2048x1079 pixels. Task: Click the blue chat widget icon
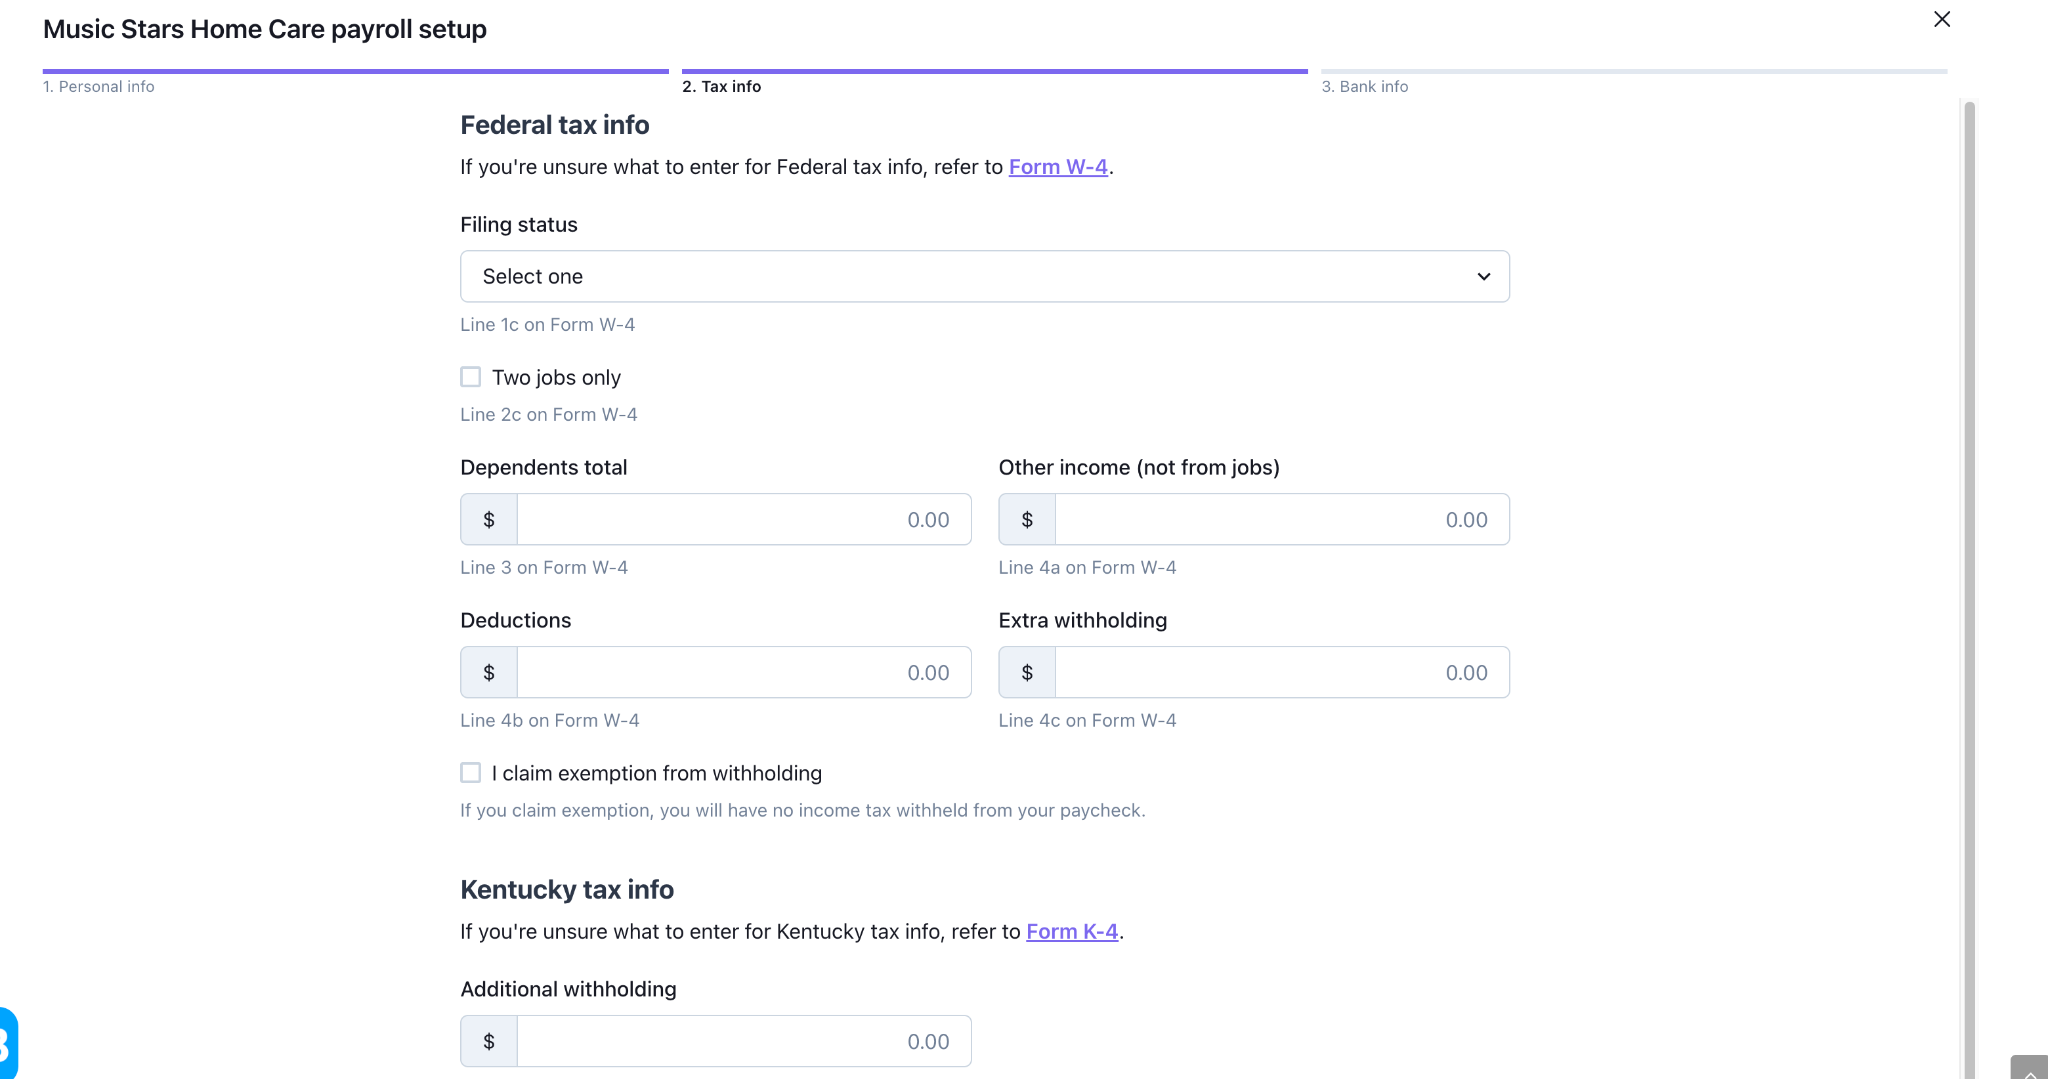(8, 1043)
